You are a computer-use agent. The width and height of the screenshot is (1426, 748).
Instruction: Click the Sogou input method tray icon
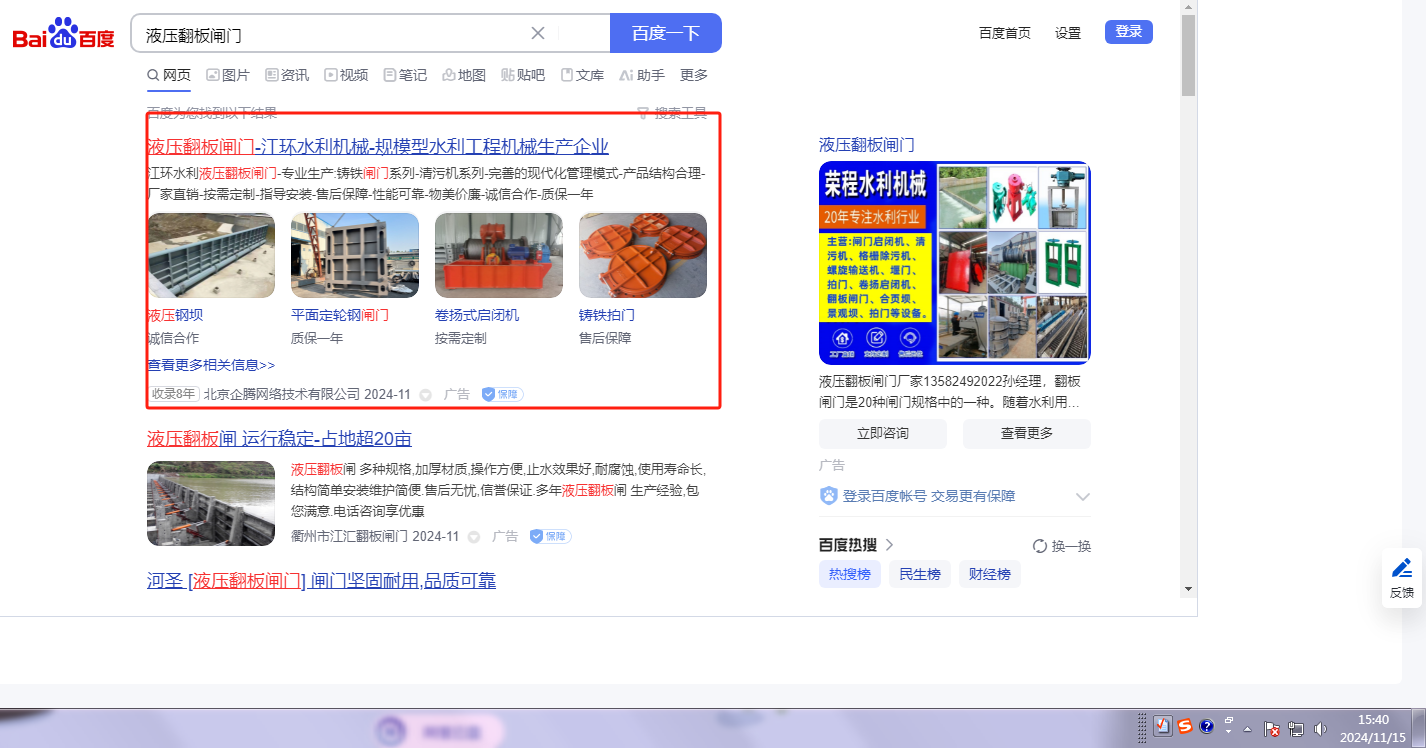(x=1185, y=727)
